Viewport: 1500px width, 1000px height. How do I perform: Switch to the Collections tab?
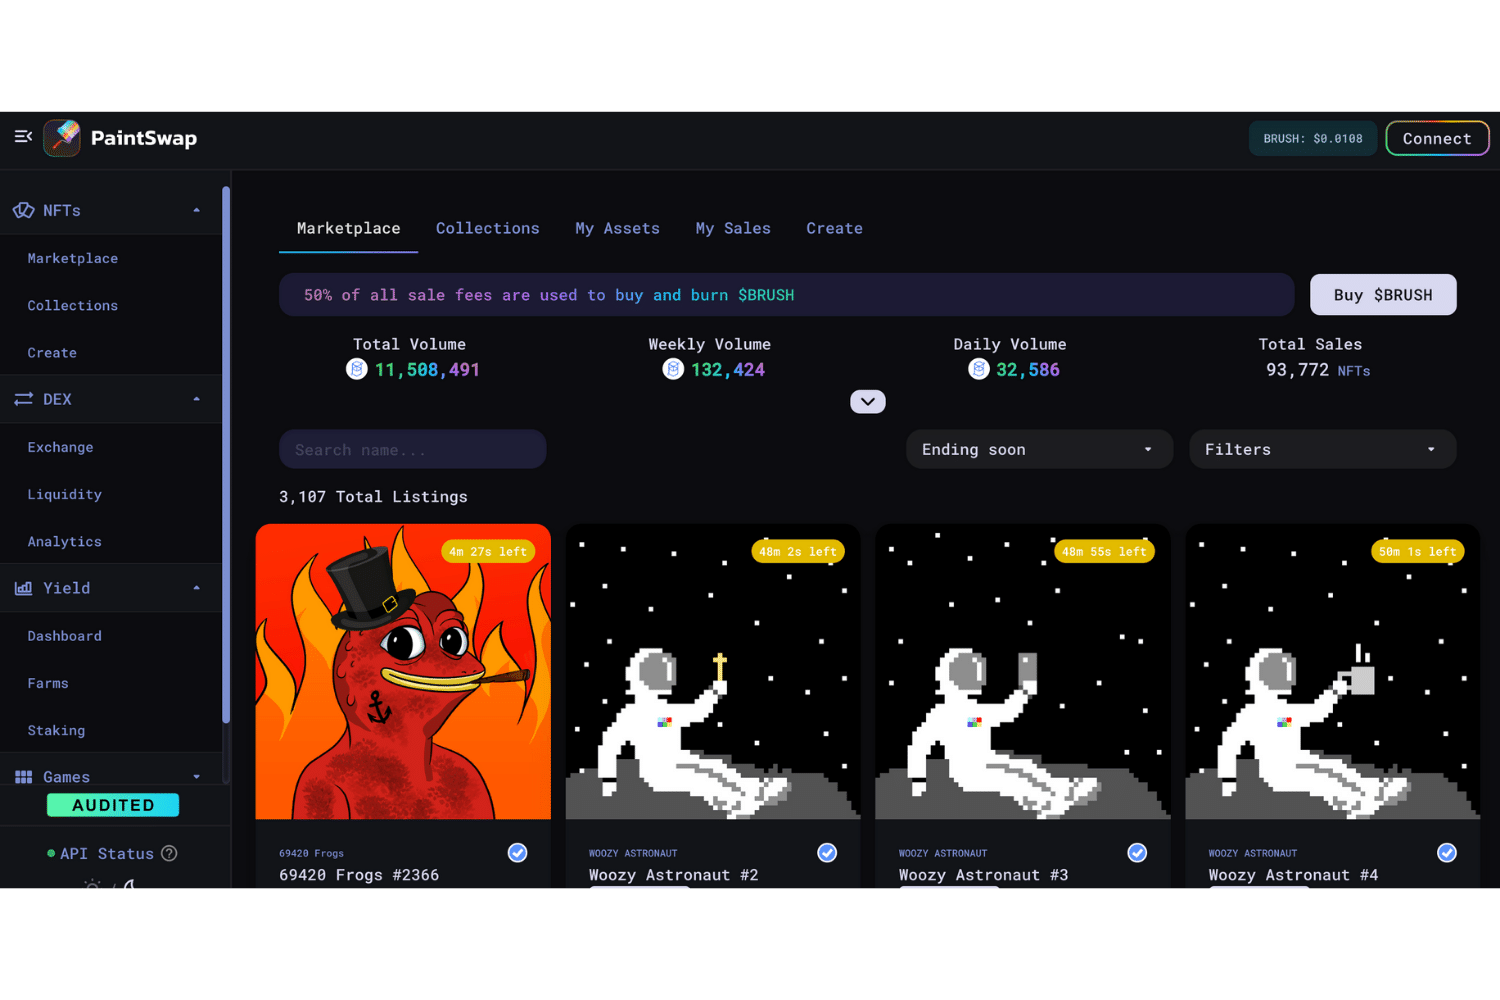[487, 228]
